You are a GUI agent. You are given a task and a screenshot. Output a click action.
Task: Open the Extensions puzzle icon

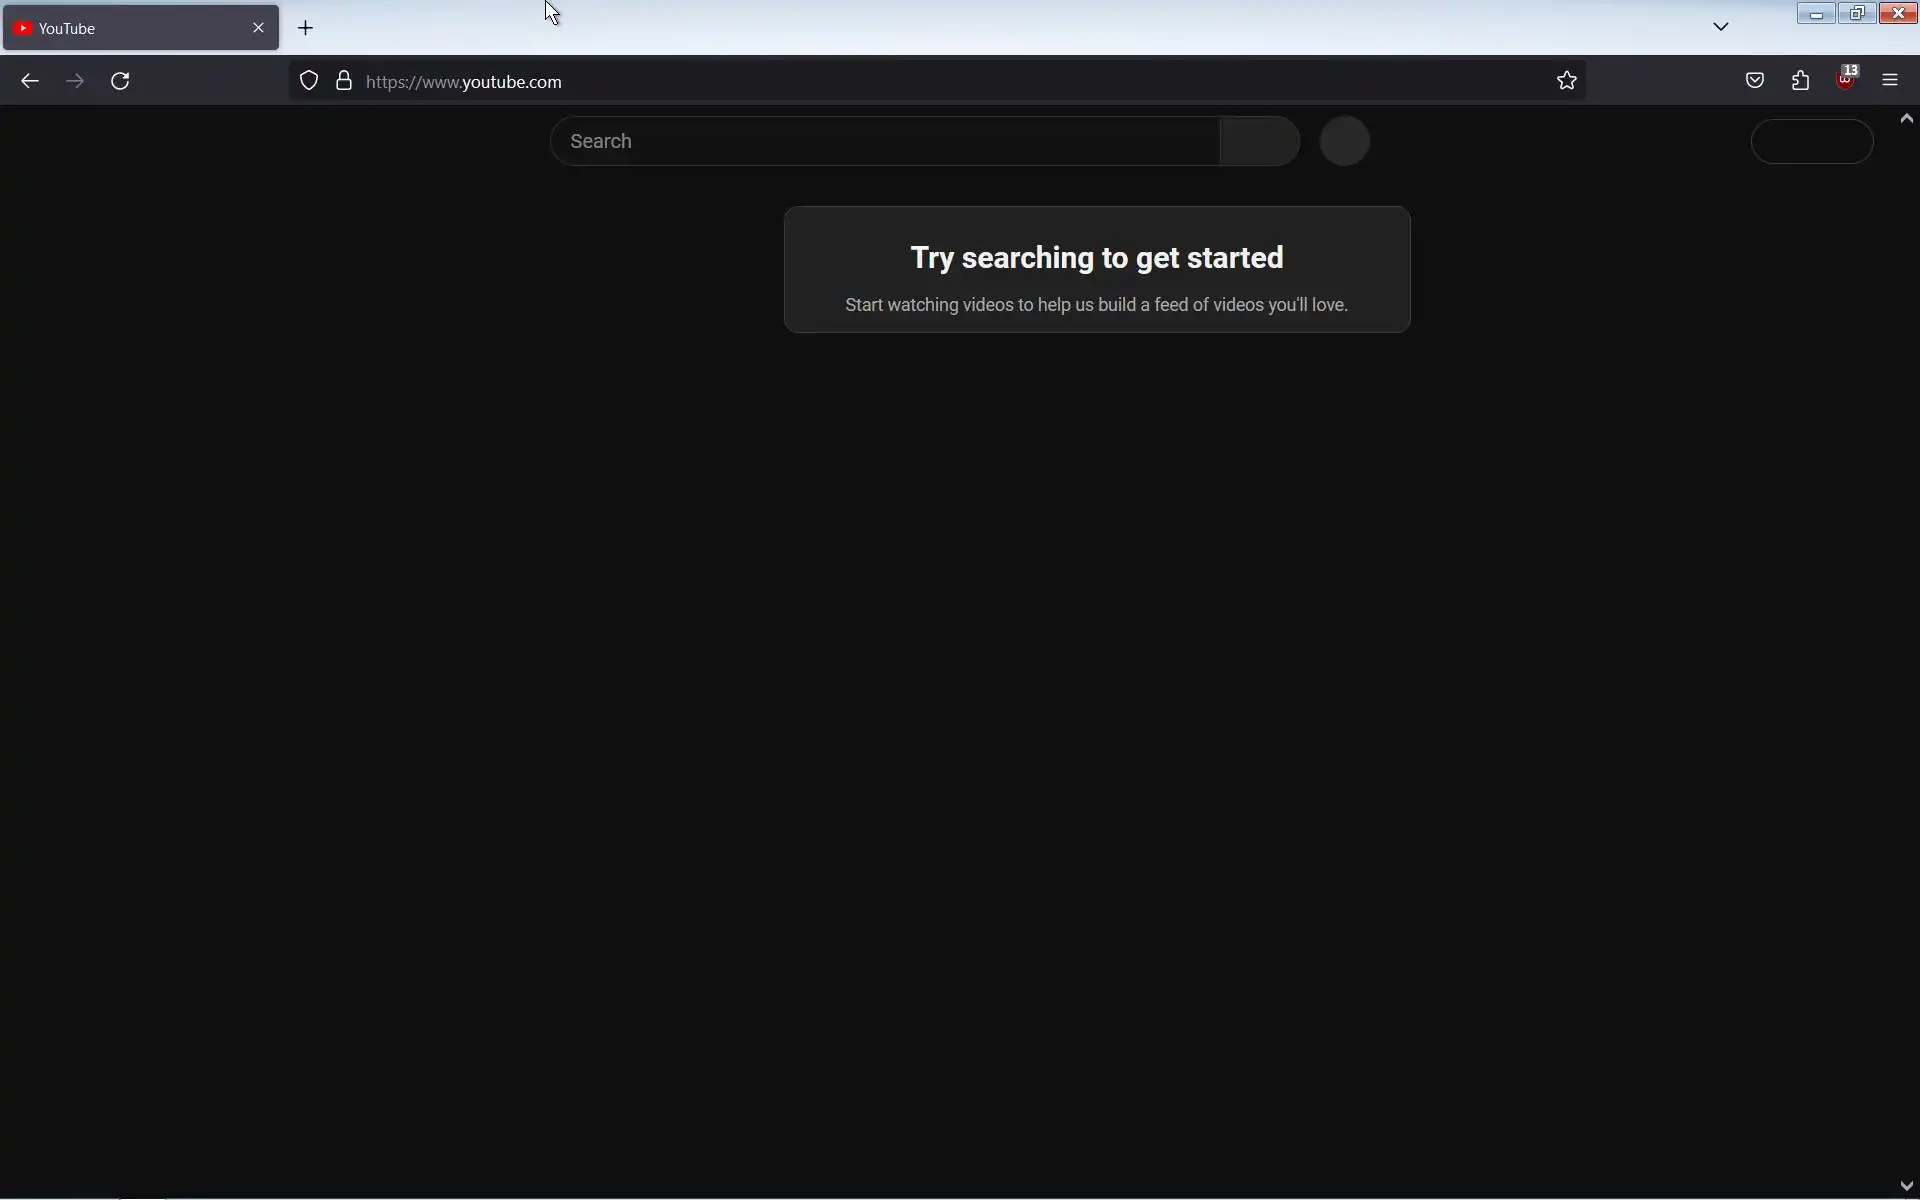pos(1801,81)
